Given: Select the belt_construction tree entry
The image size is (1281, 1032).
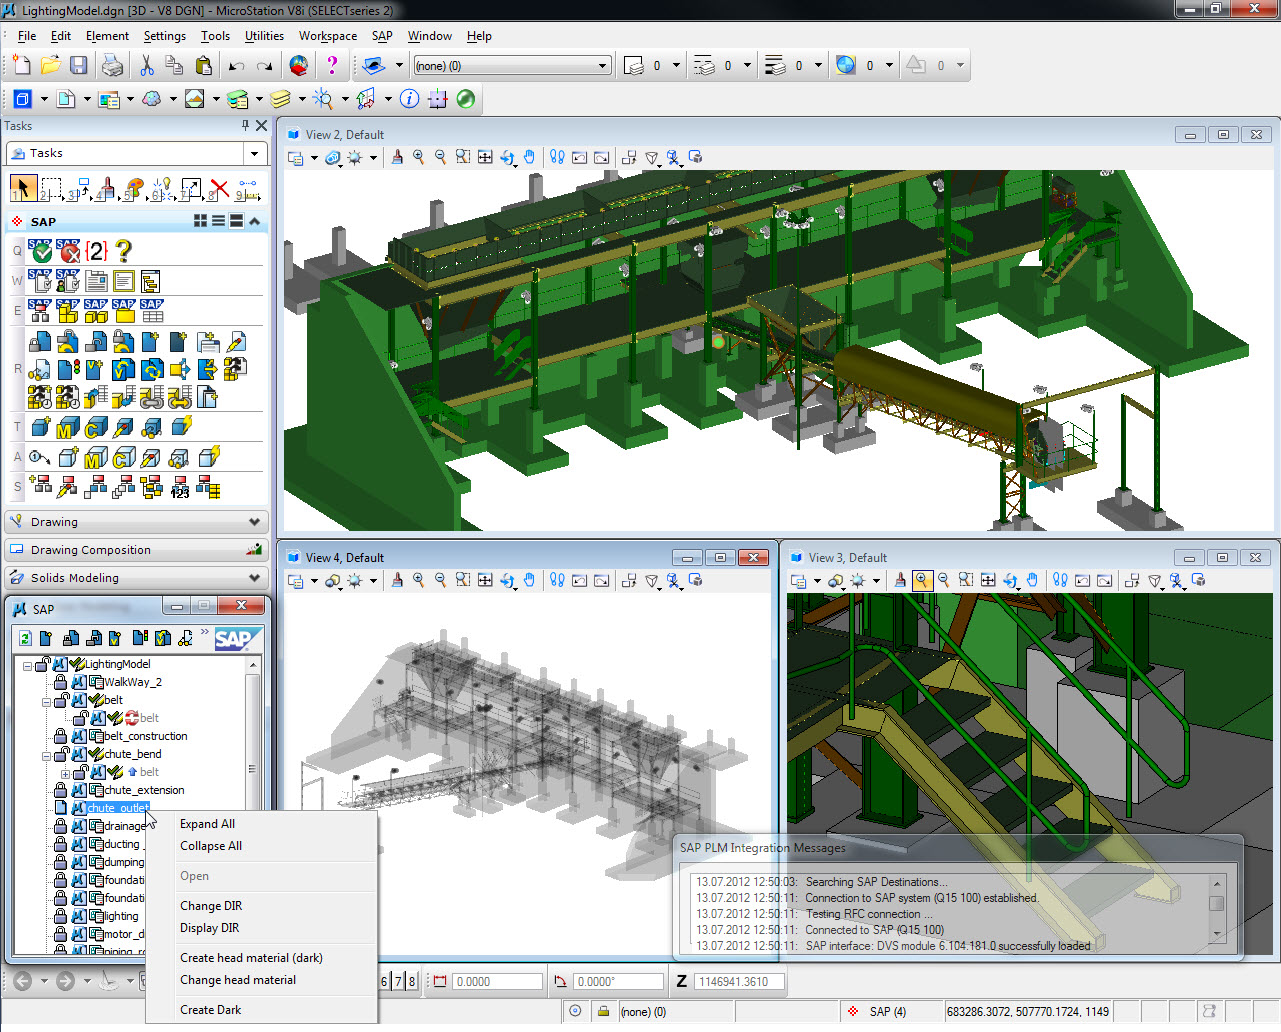Looking at the screenshot, I should click(145, 736).
